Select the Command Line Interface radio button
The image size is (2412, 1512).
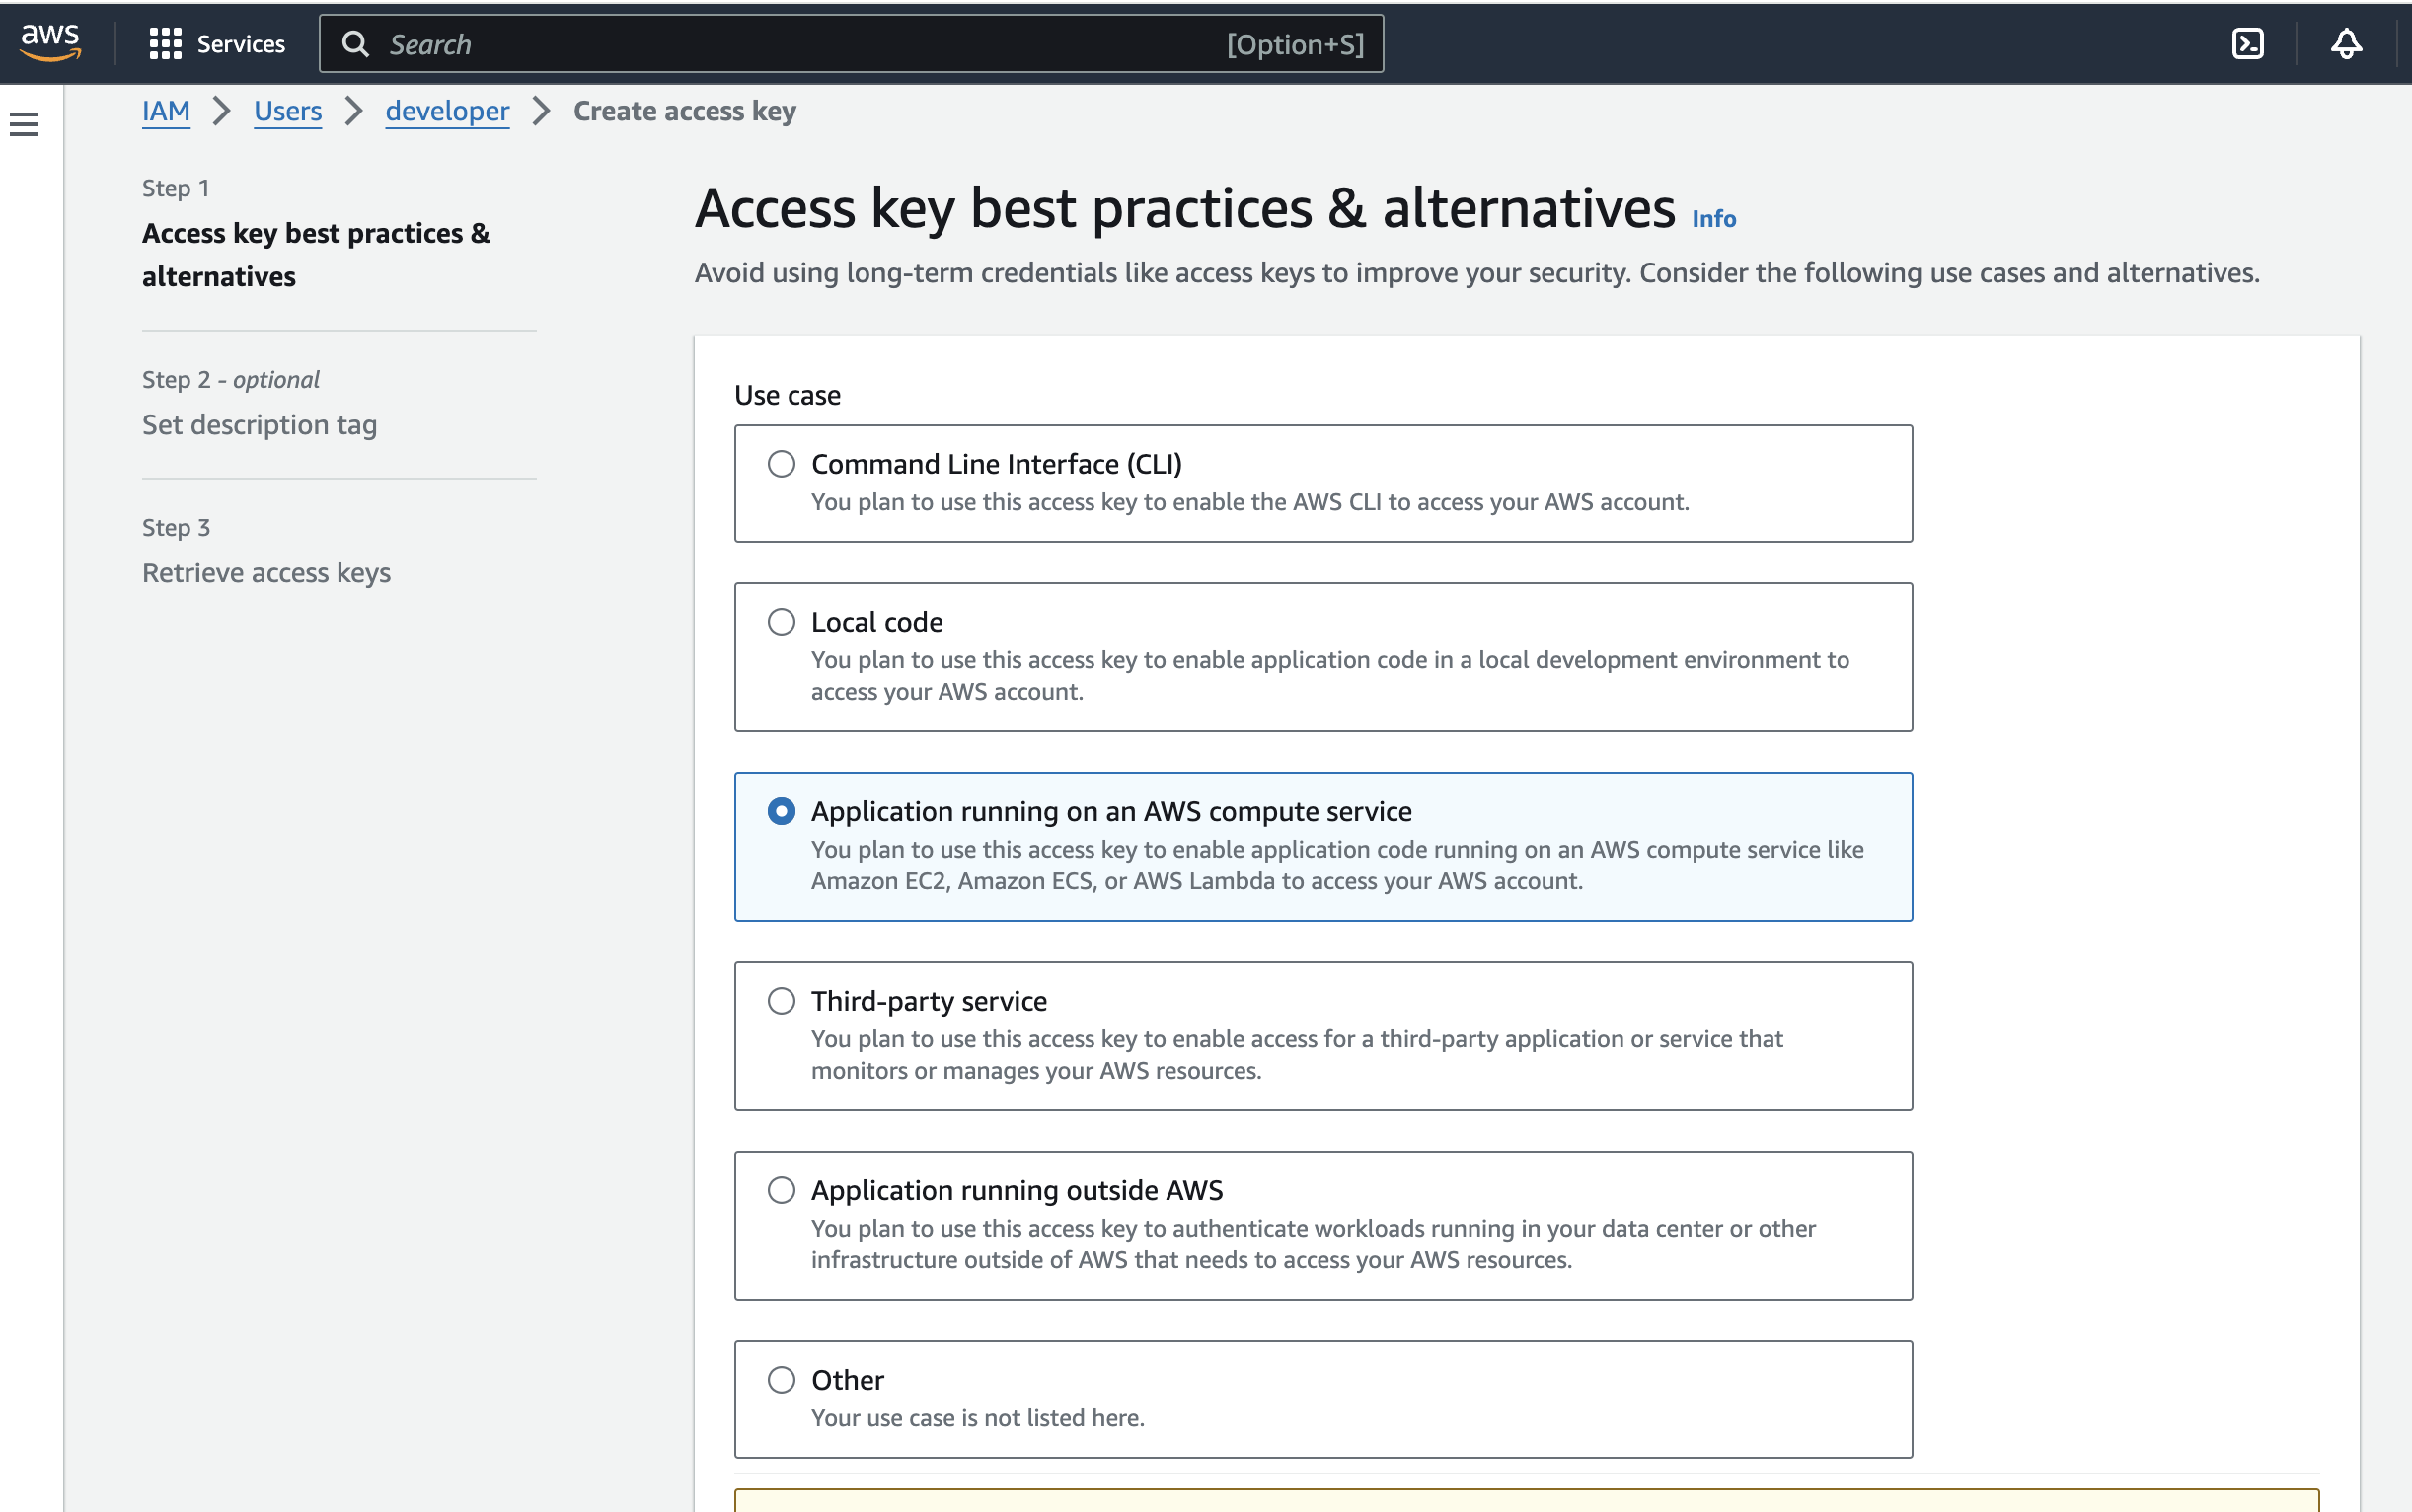(781, 462)
